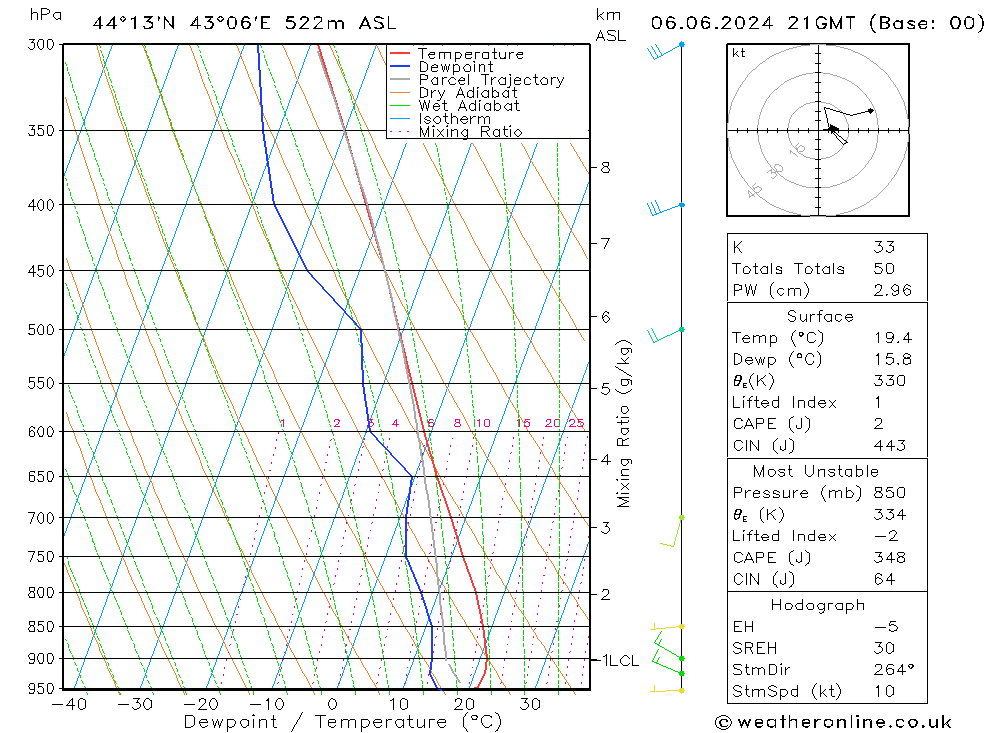Click the 'kt' label in hodograph

739,53
